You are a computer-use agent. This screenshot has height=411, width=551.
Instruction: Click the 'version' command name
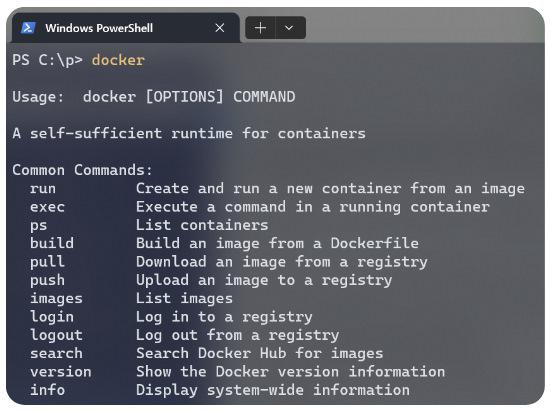pos(61,372)
